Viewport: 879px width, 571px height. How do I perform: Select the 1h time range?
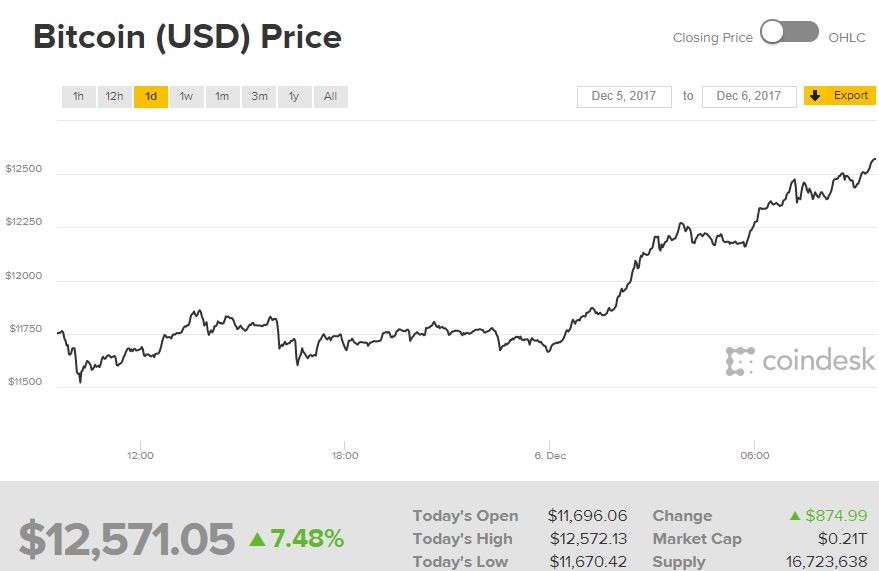pos(78,97)
